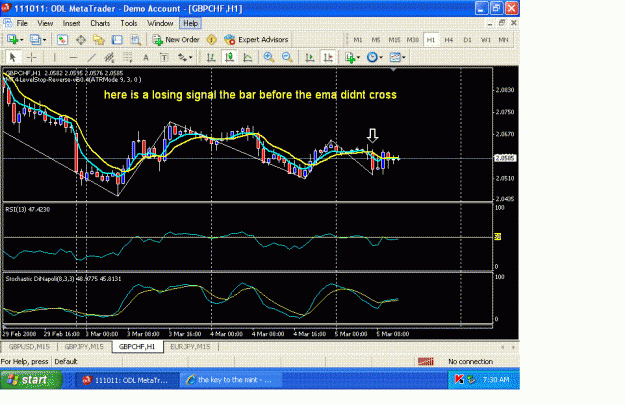Zoom out on the chart

coord(287,57)
